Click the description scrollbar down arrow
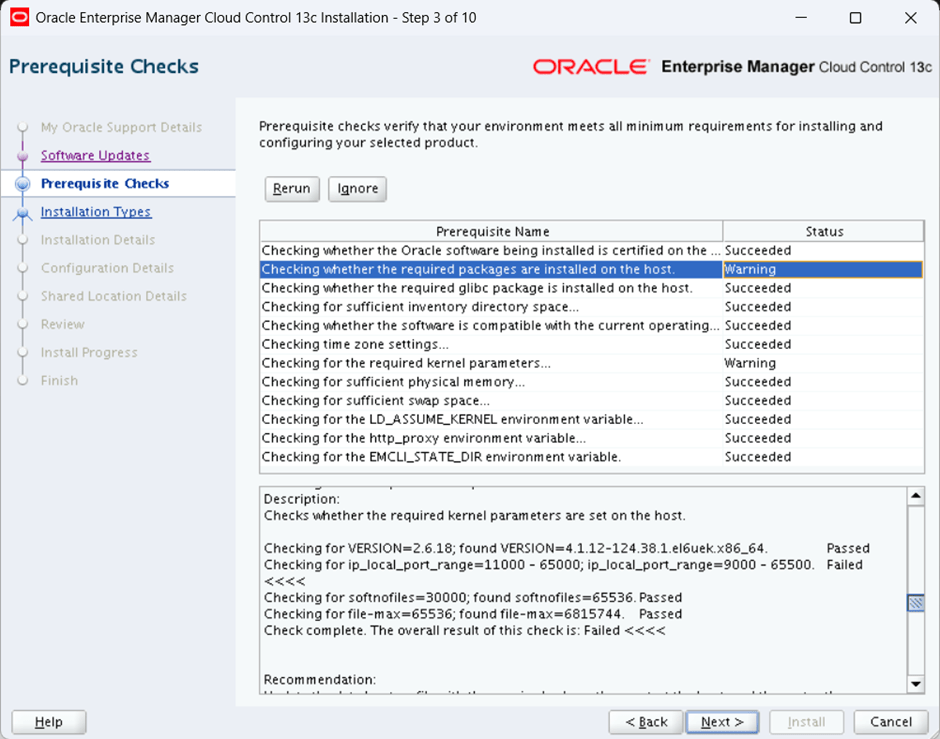 [915, 684]
